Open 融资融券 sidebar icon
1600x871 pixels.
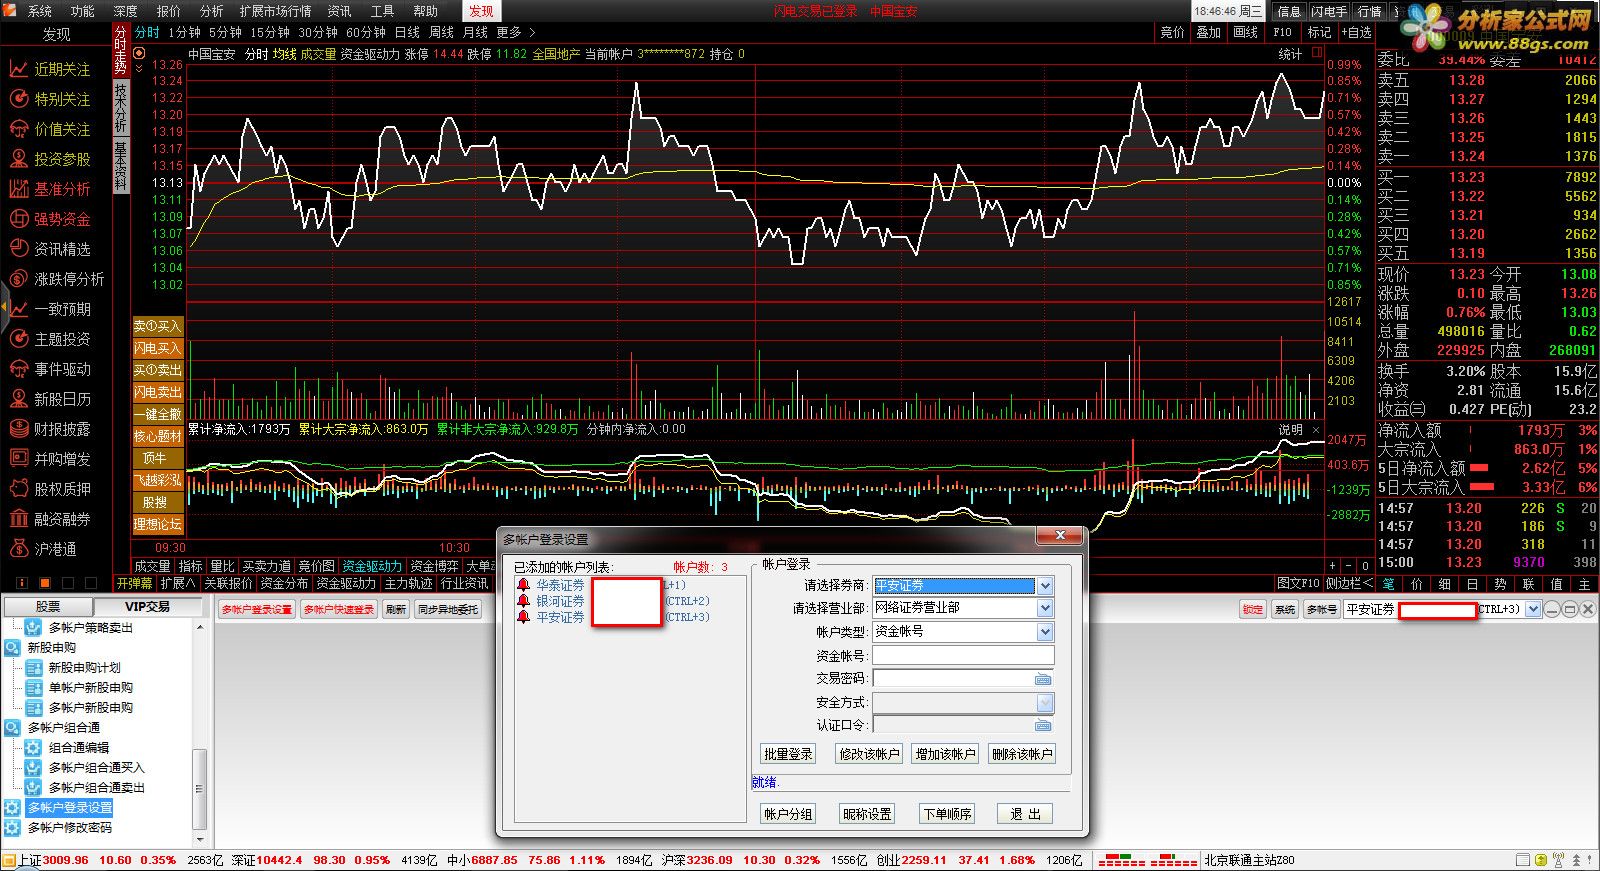click(18, 519)
